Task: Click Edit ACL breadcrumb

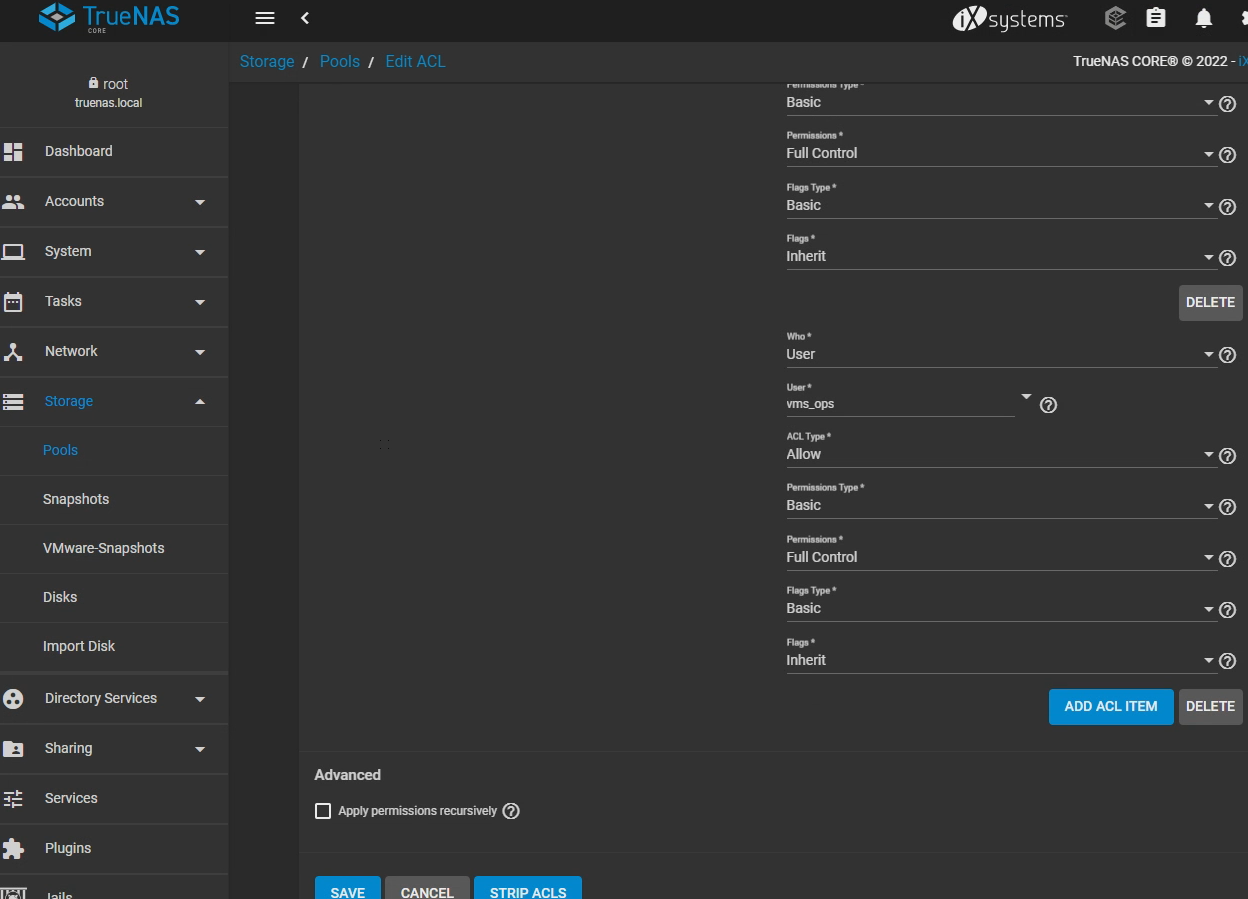Action: point(416,62)
